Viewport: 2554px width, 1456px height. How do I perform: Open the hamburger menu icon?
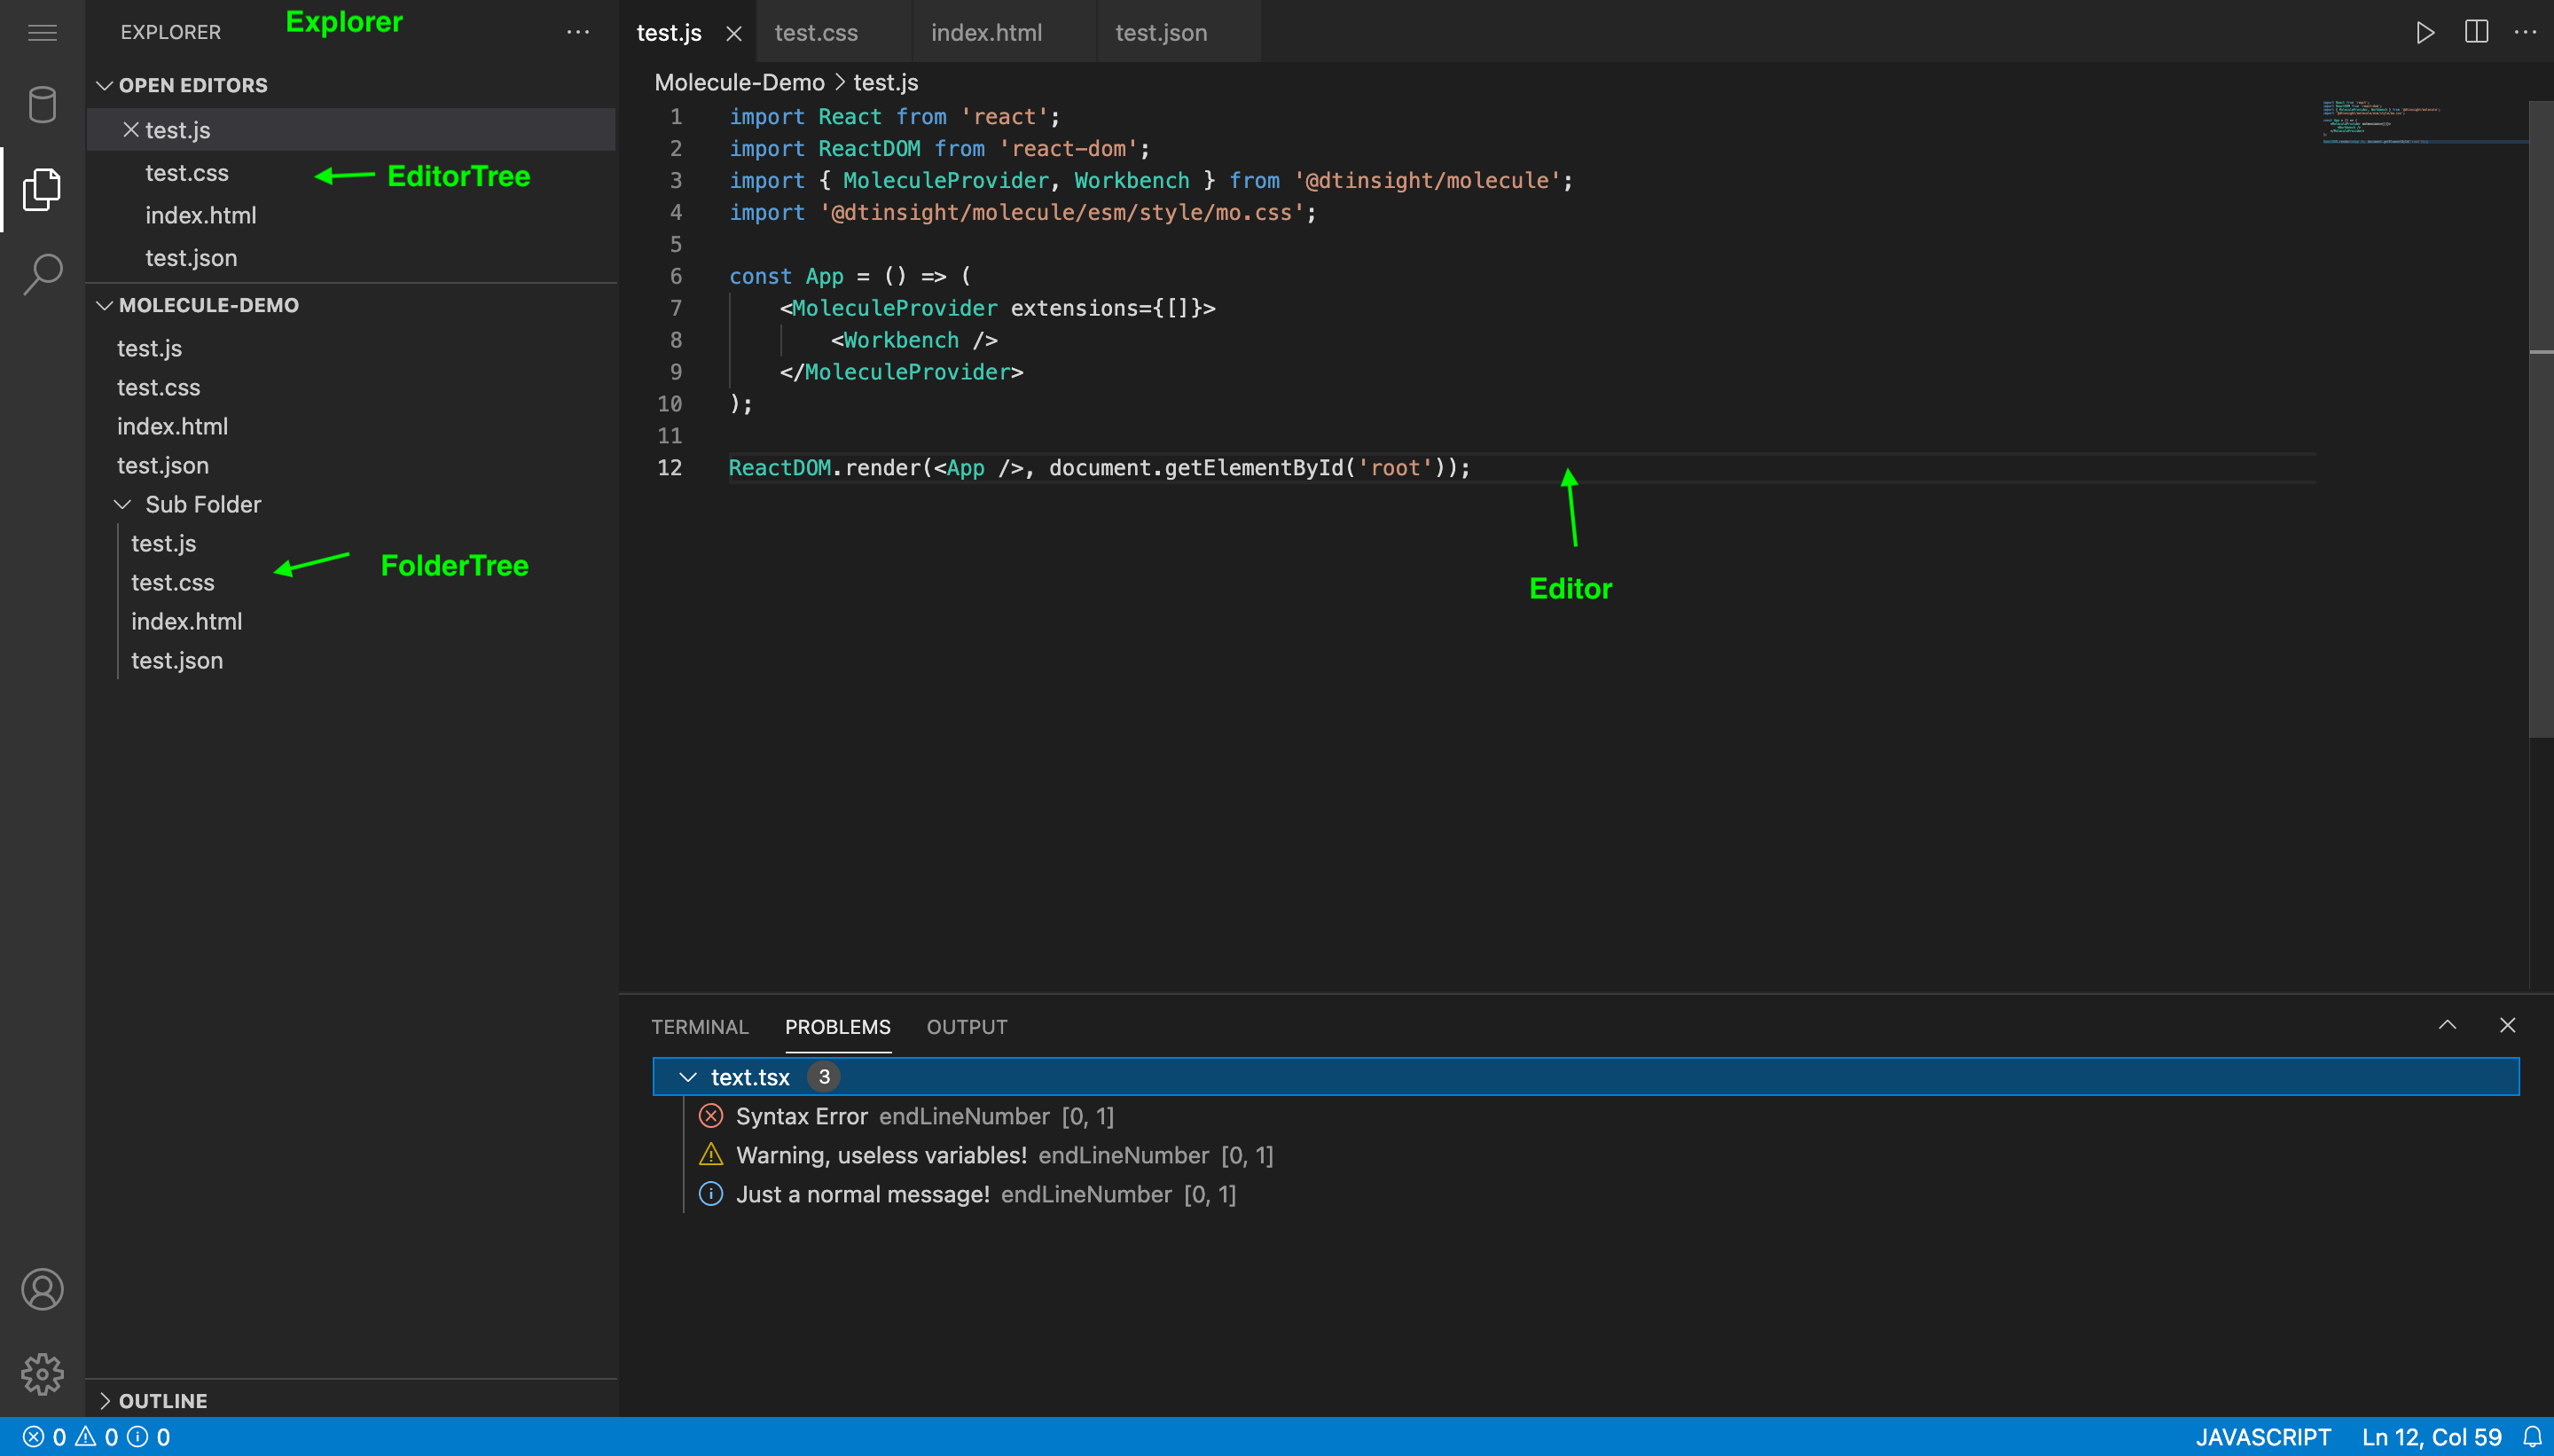click(42, 33)
